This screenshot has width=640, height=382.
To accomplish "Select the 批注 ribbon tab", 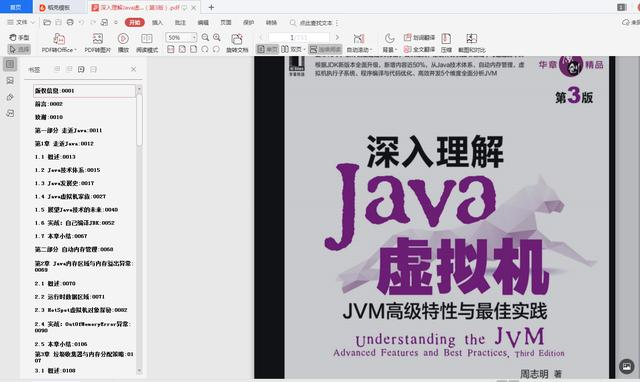I will coord(180,22).
